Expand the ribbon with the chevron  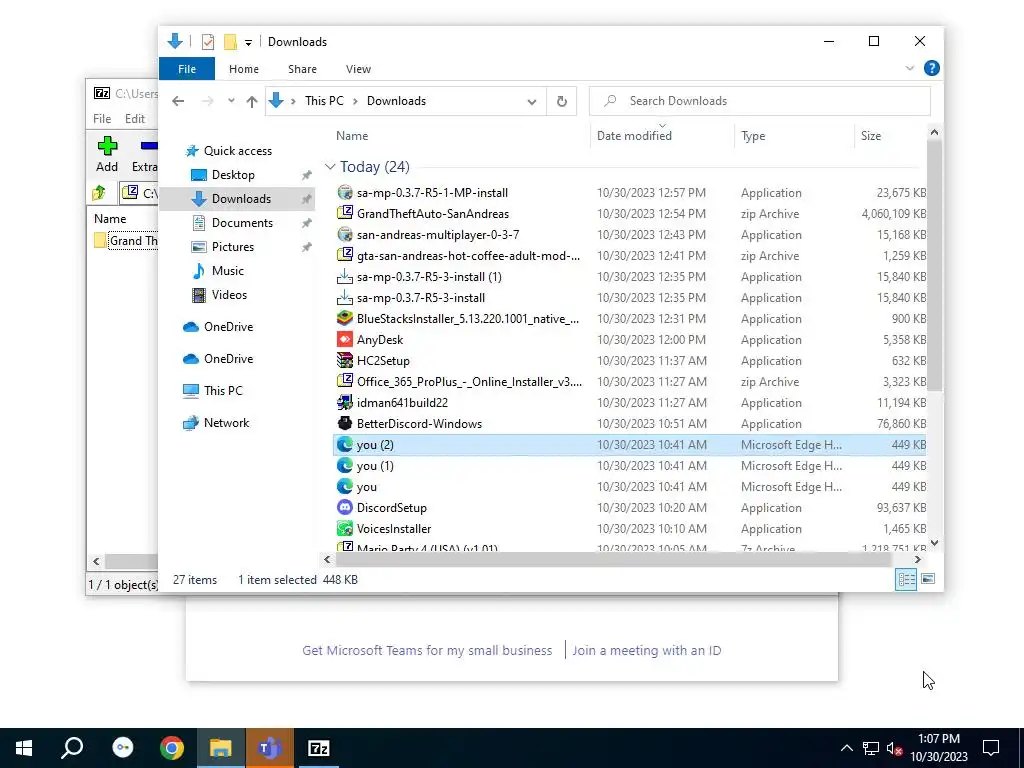tap(910, 69)
